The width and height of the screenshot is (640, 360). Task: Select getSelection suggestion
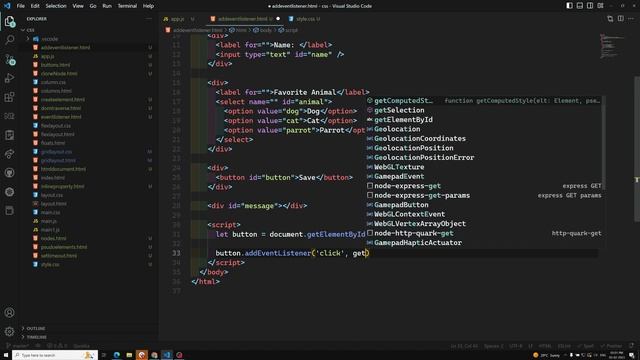pyautogui.click(x=484, y=110)
